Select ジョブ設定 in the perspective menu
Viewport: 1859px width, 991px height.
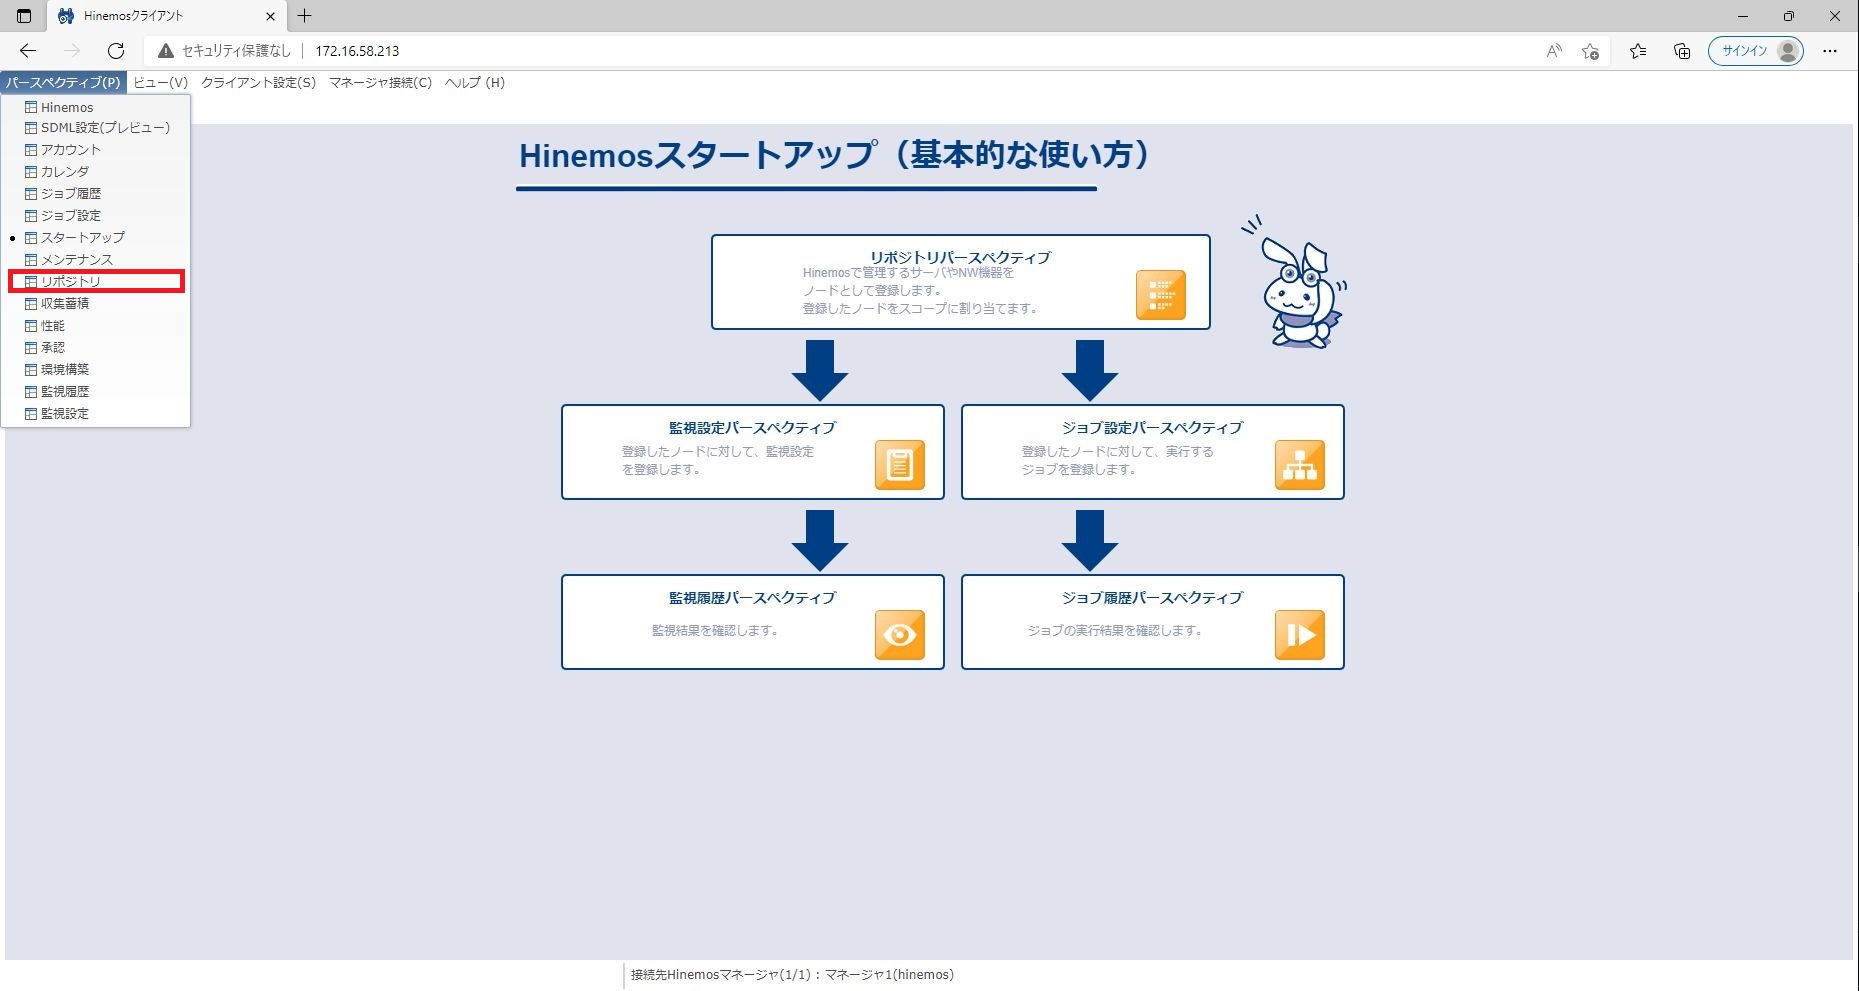(96, 216)
